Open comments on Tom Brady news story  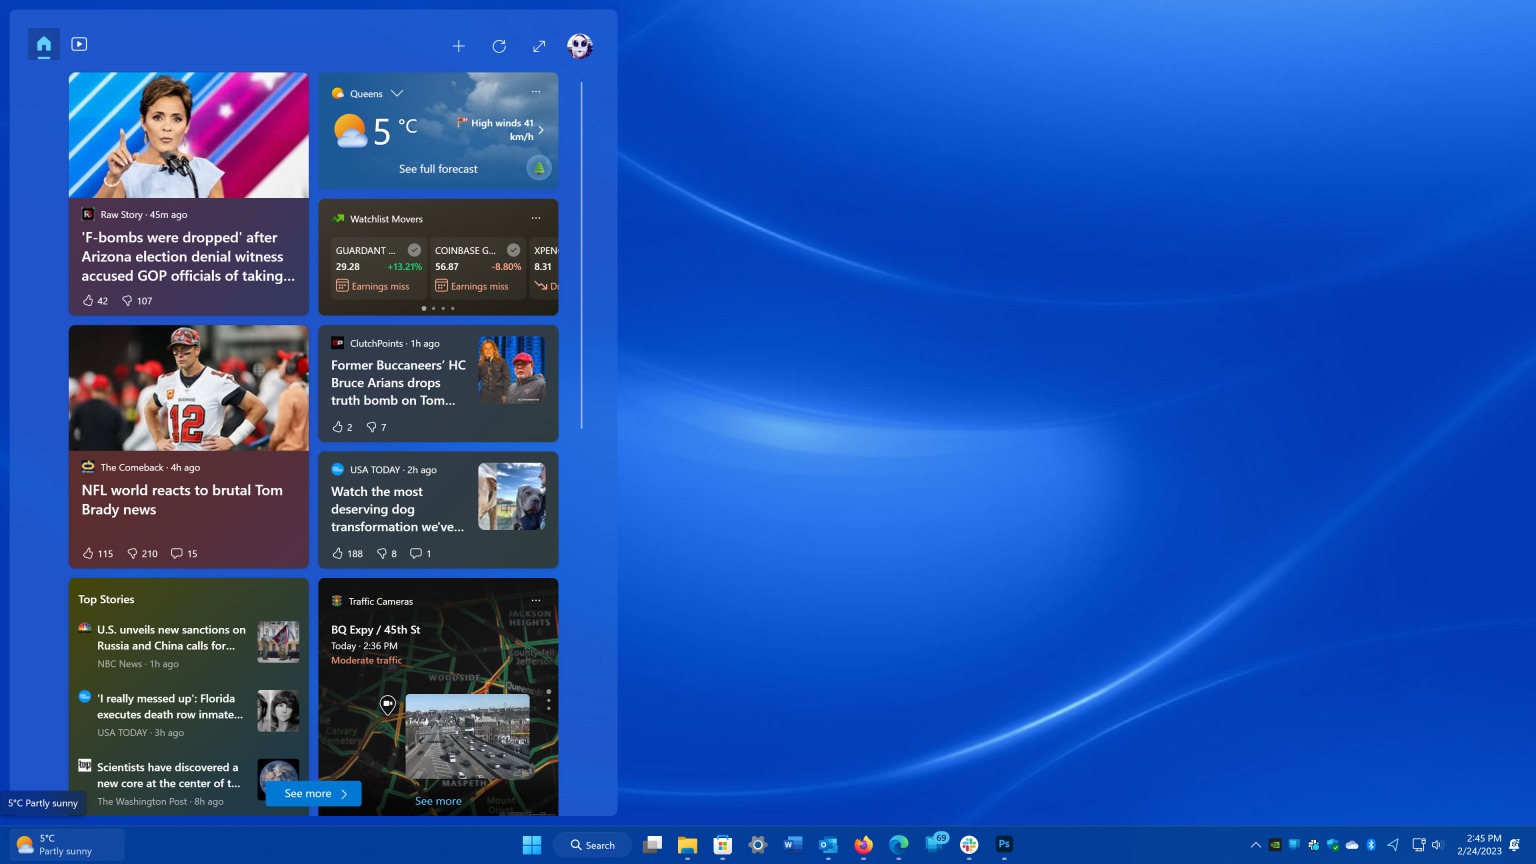(184, 553)
